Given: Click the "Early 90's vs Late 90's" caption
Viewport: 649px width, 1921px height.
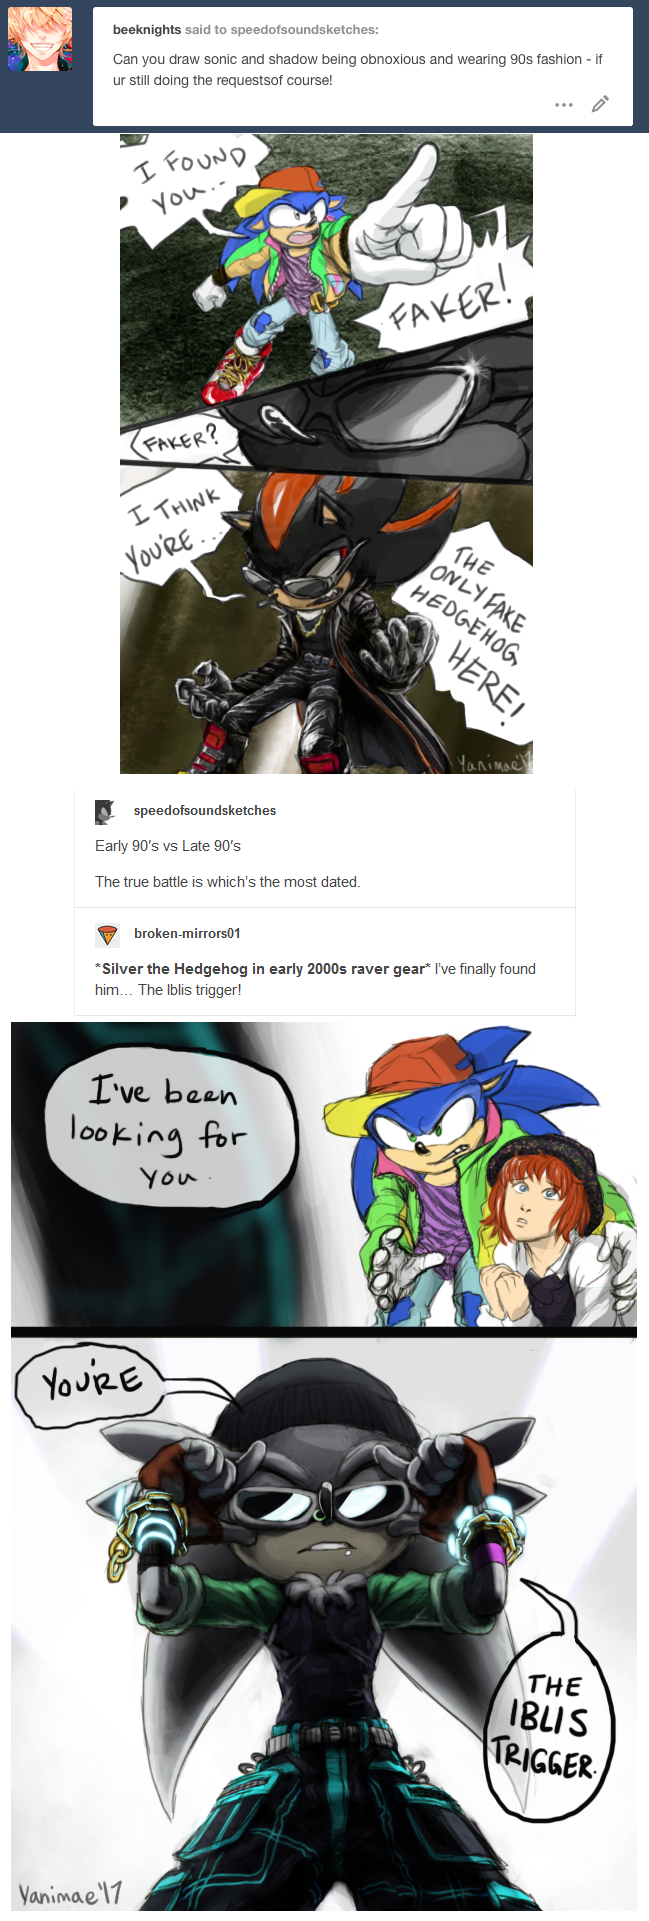Looking at the screenshot, I should point(168,846).
